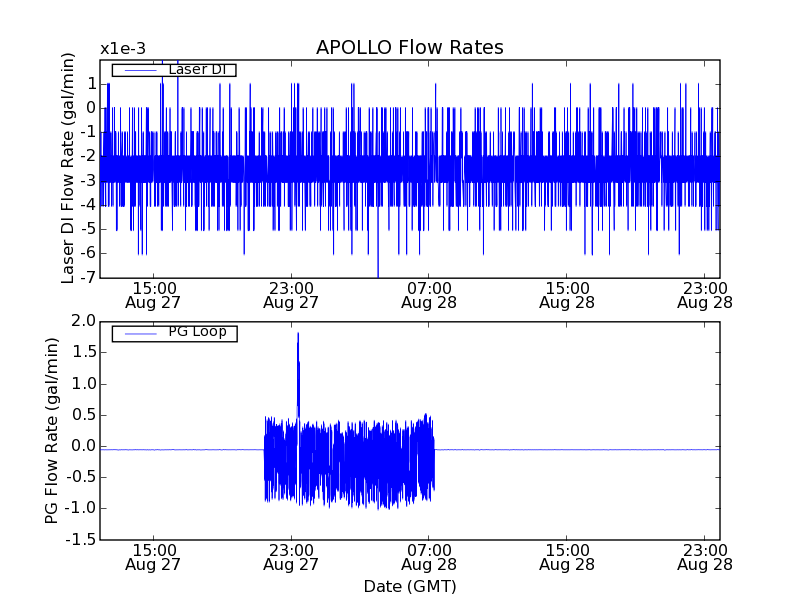Click the Date (GMT) x-axis label
The width and height of the screenshot is (800, 600).
pos(409,586)
